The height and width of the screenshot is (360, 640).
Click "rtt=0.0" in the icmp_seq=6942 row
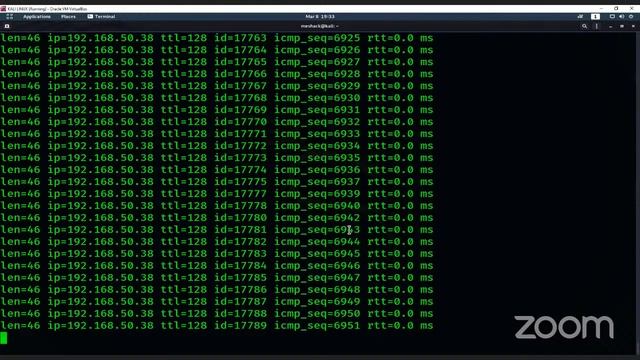(x=391, y=218)
